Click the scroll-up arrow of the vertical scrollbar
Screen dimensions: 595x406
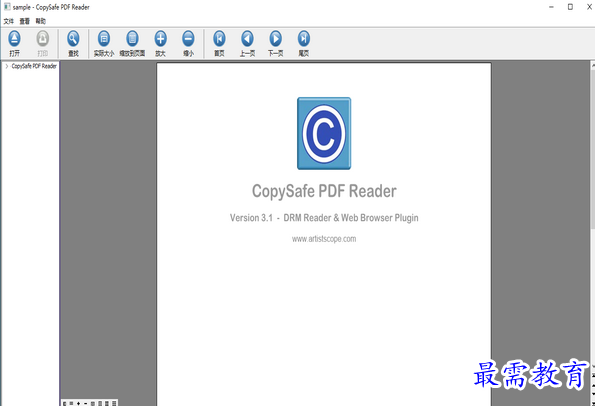593,66
